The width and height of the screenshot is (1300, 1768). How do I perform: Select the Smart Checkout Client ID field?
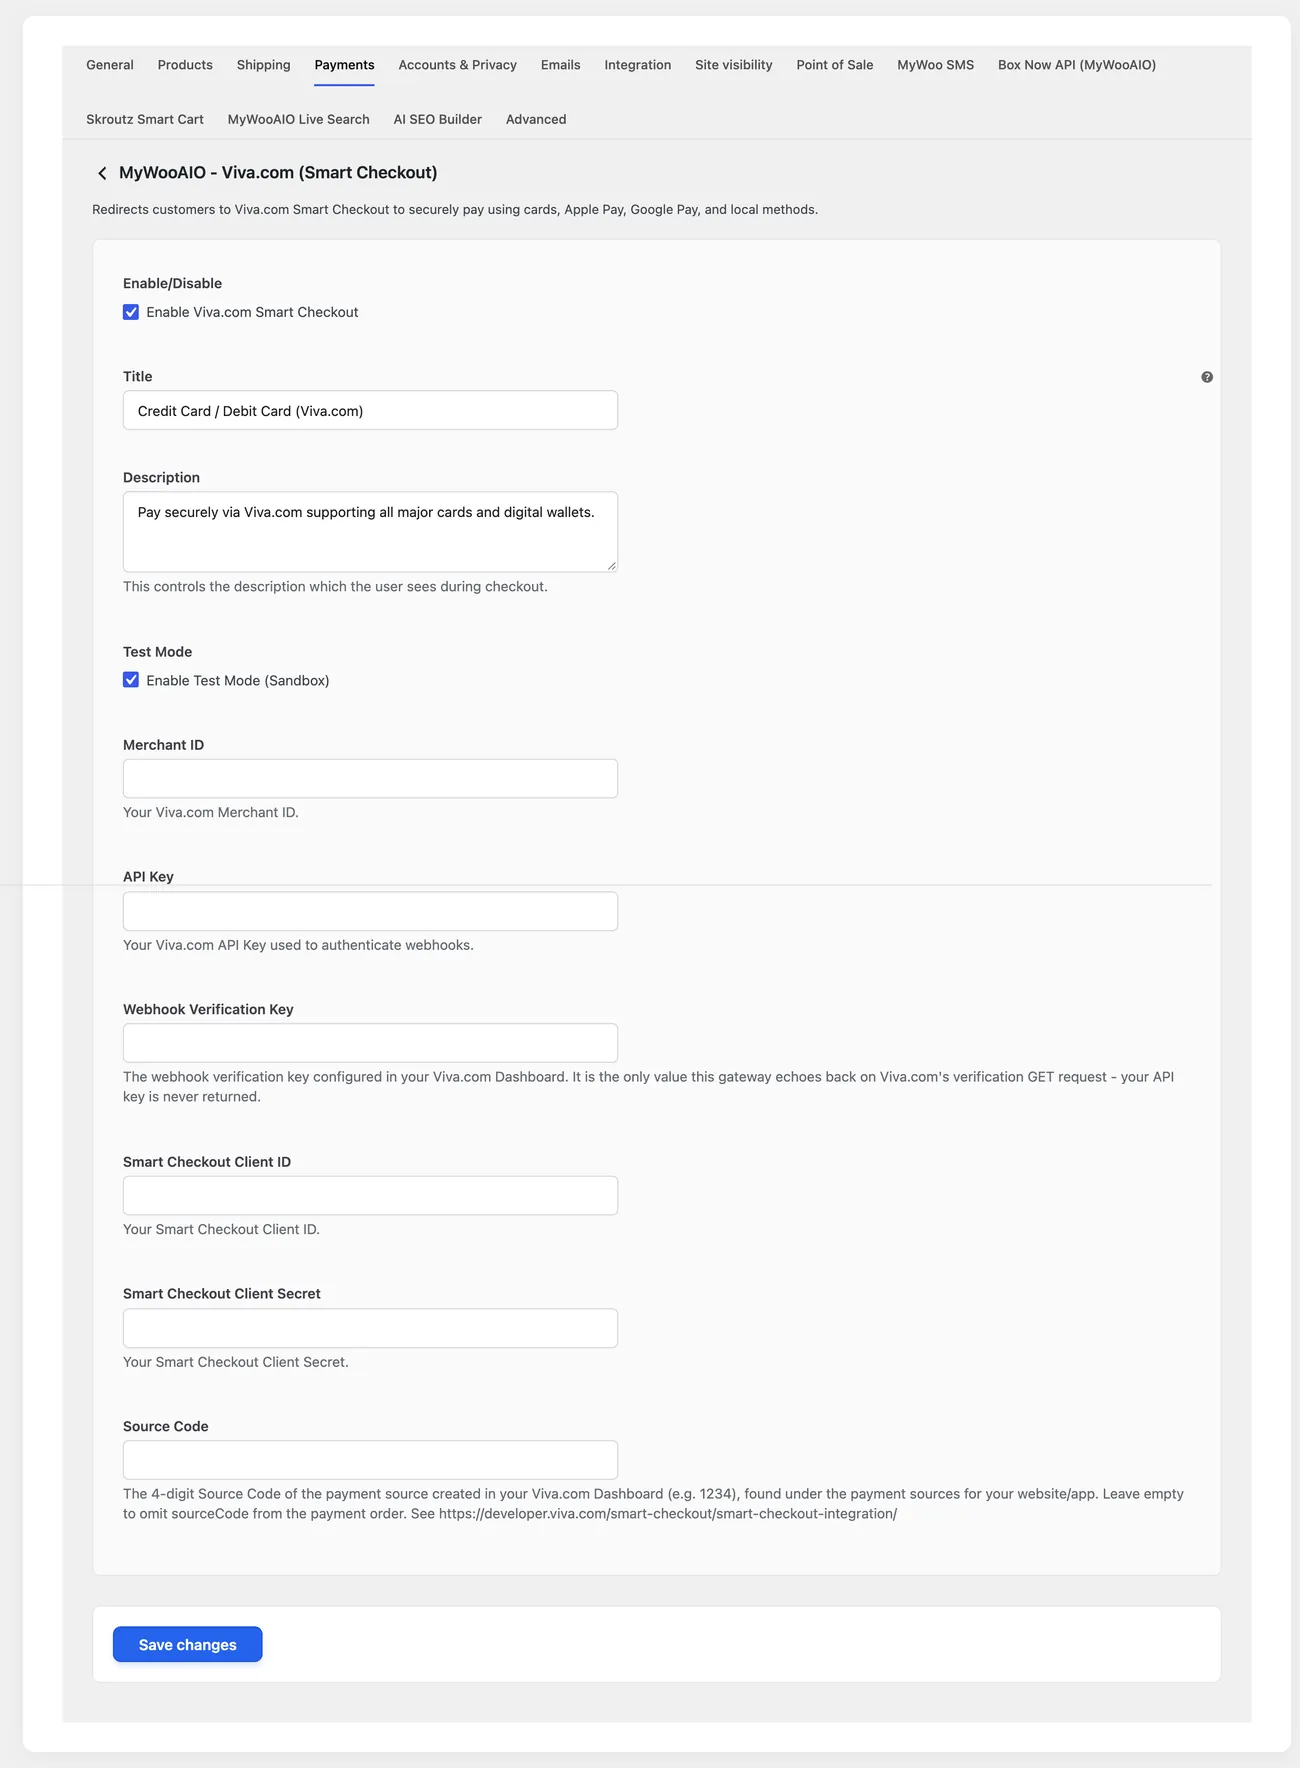(370, 1195)
